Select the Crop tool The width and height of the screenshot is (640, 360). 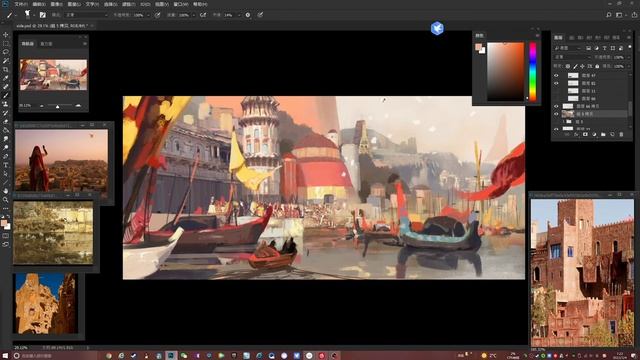[6, 69]
